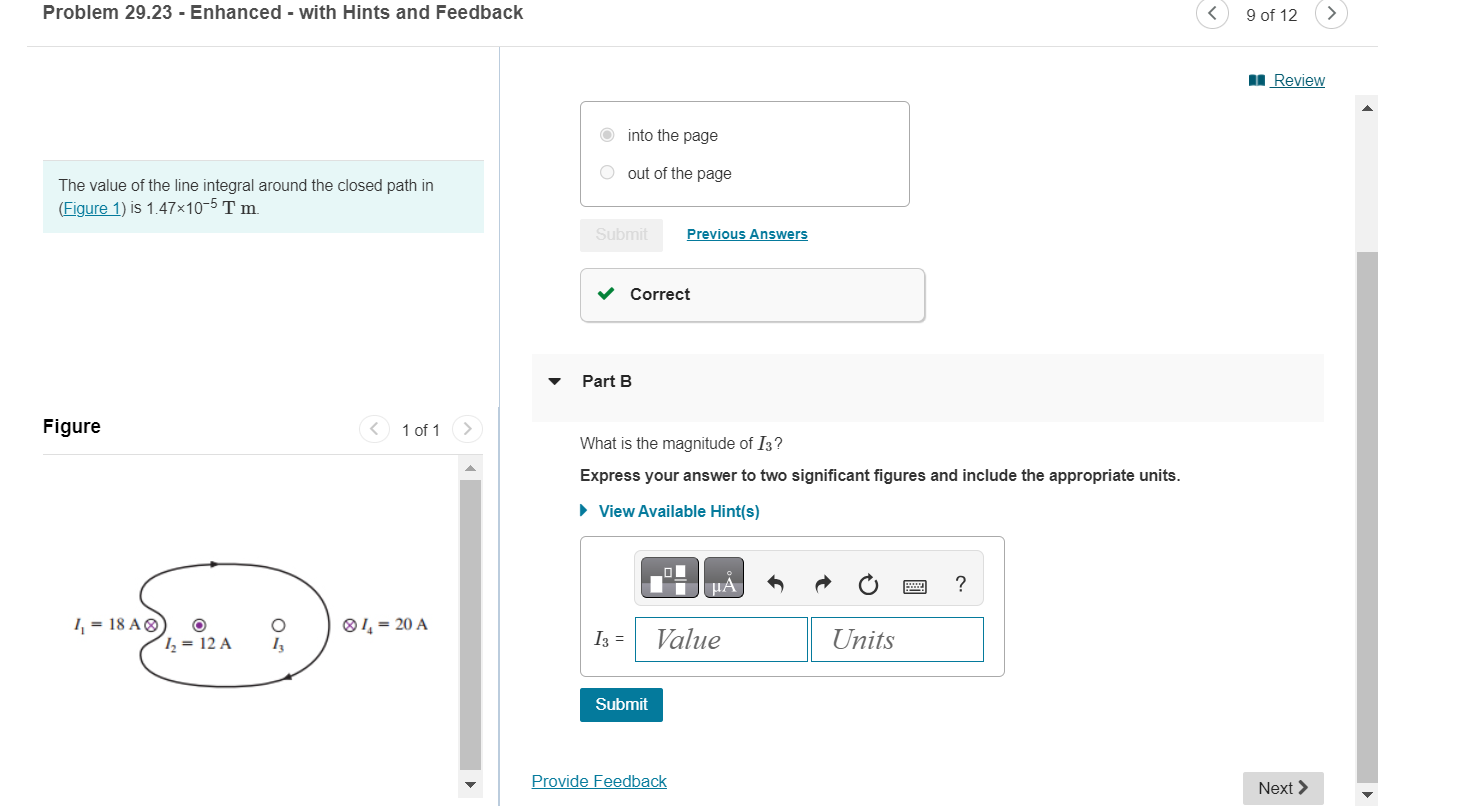Advance to problem 10 using right arrow

pyautogui.click(x=1331, y=15)
